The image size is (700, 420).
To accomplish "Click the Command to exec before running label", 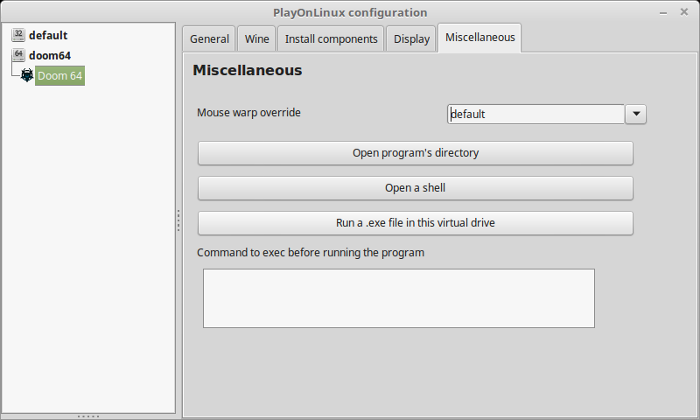I will coord(311,253).
